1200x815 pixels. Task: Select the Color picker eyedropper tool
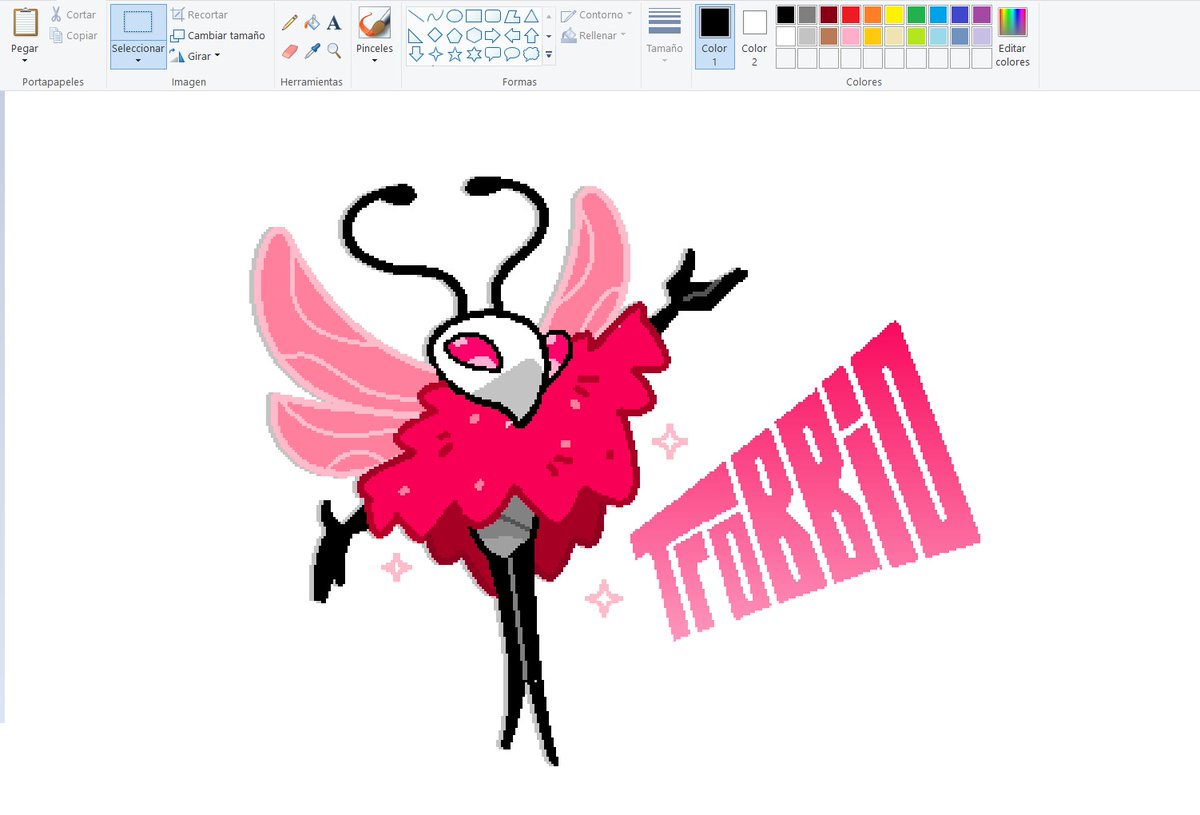[312, 49]
